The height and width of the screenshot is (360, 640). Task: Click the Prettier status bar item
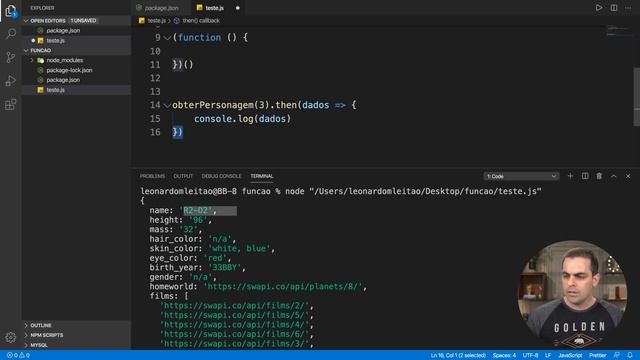(x=598, y=355)
